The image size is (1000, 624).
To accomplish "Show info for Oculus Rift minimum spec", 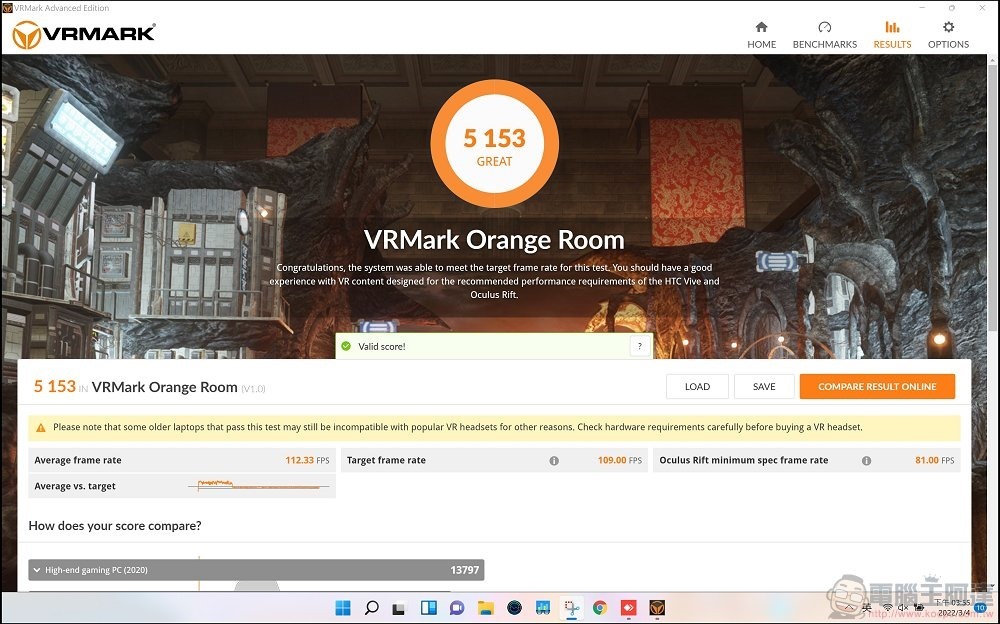I will click(866, 460).
